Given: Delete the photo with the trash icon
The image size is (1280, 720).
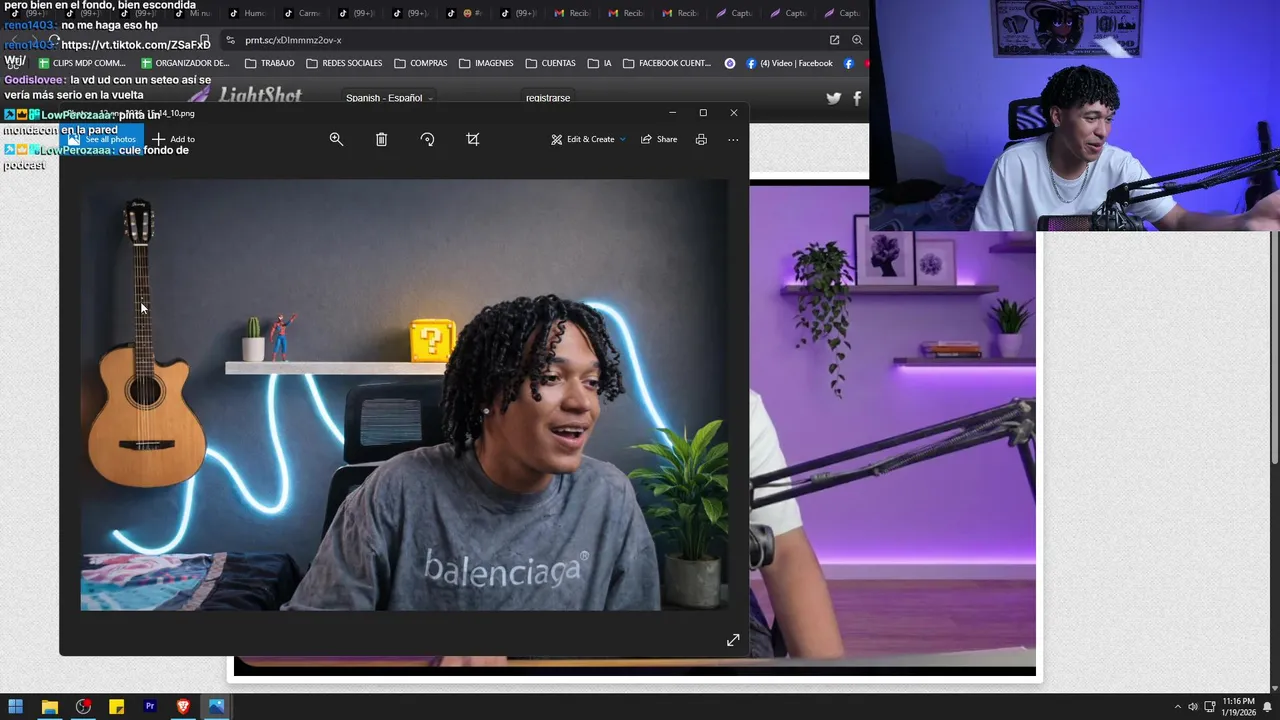Looking at the screenshot, I should [381, 139].
